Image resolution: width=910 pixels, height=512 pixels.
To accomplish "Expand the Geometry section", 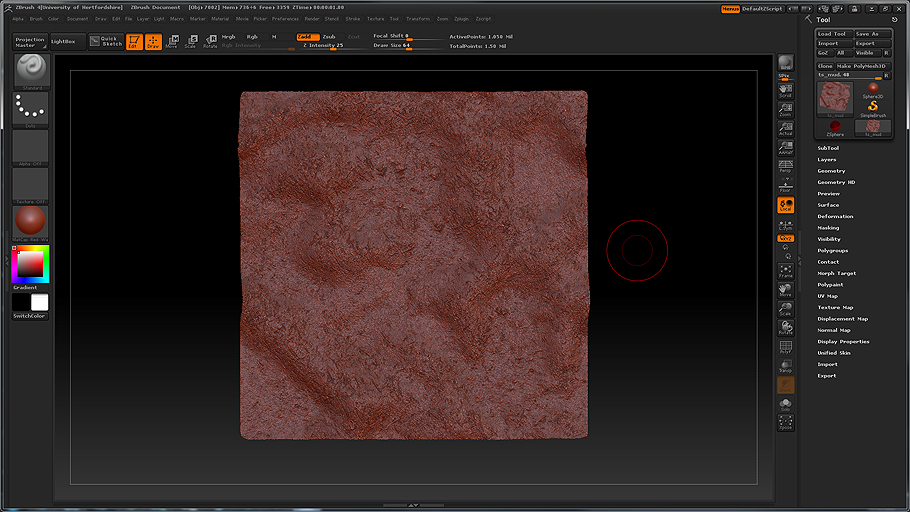I will point(831,171).
